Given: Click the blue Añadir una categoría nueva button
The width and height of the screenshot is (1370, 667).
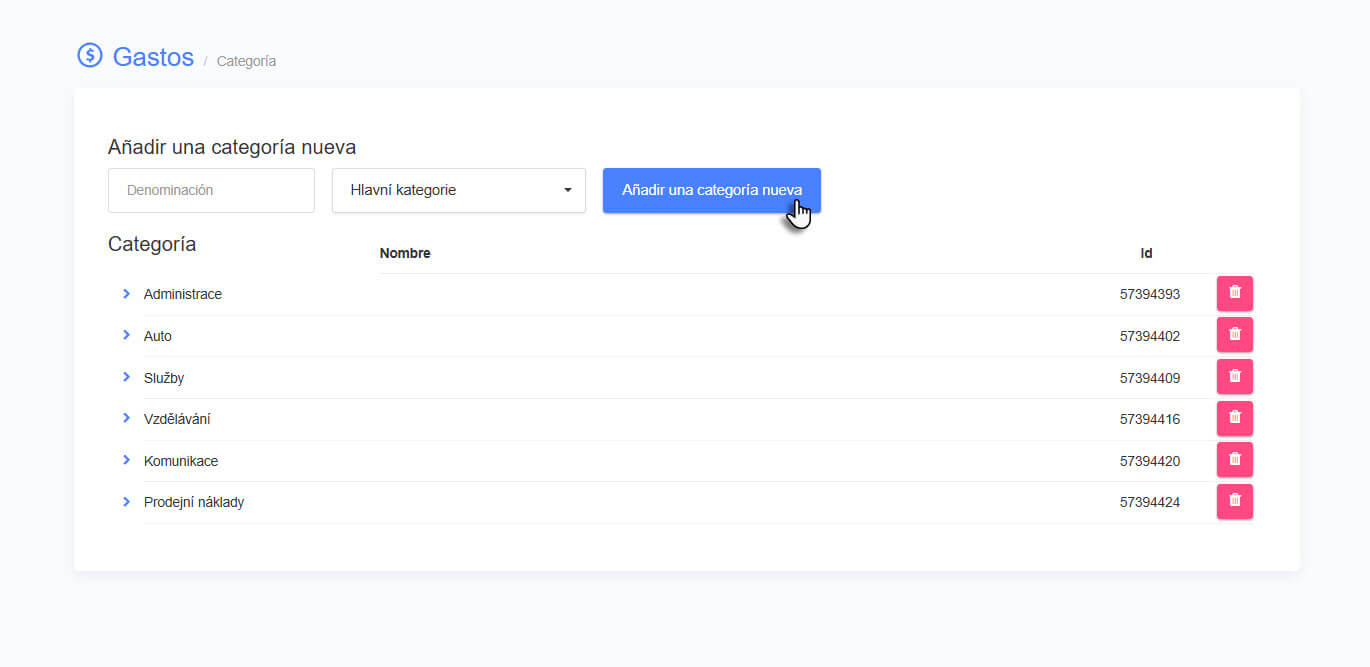Looking at the screenshot, I should click(x=712, y=190).
